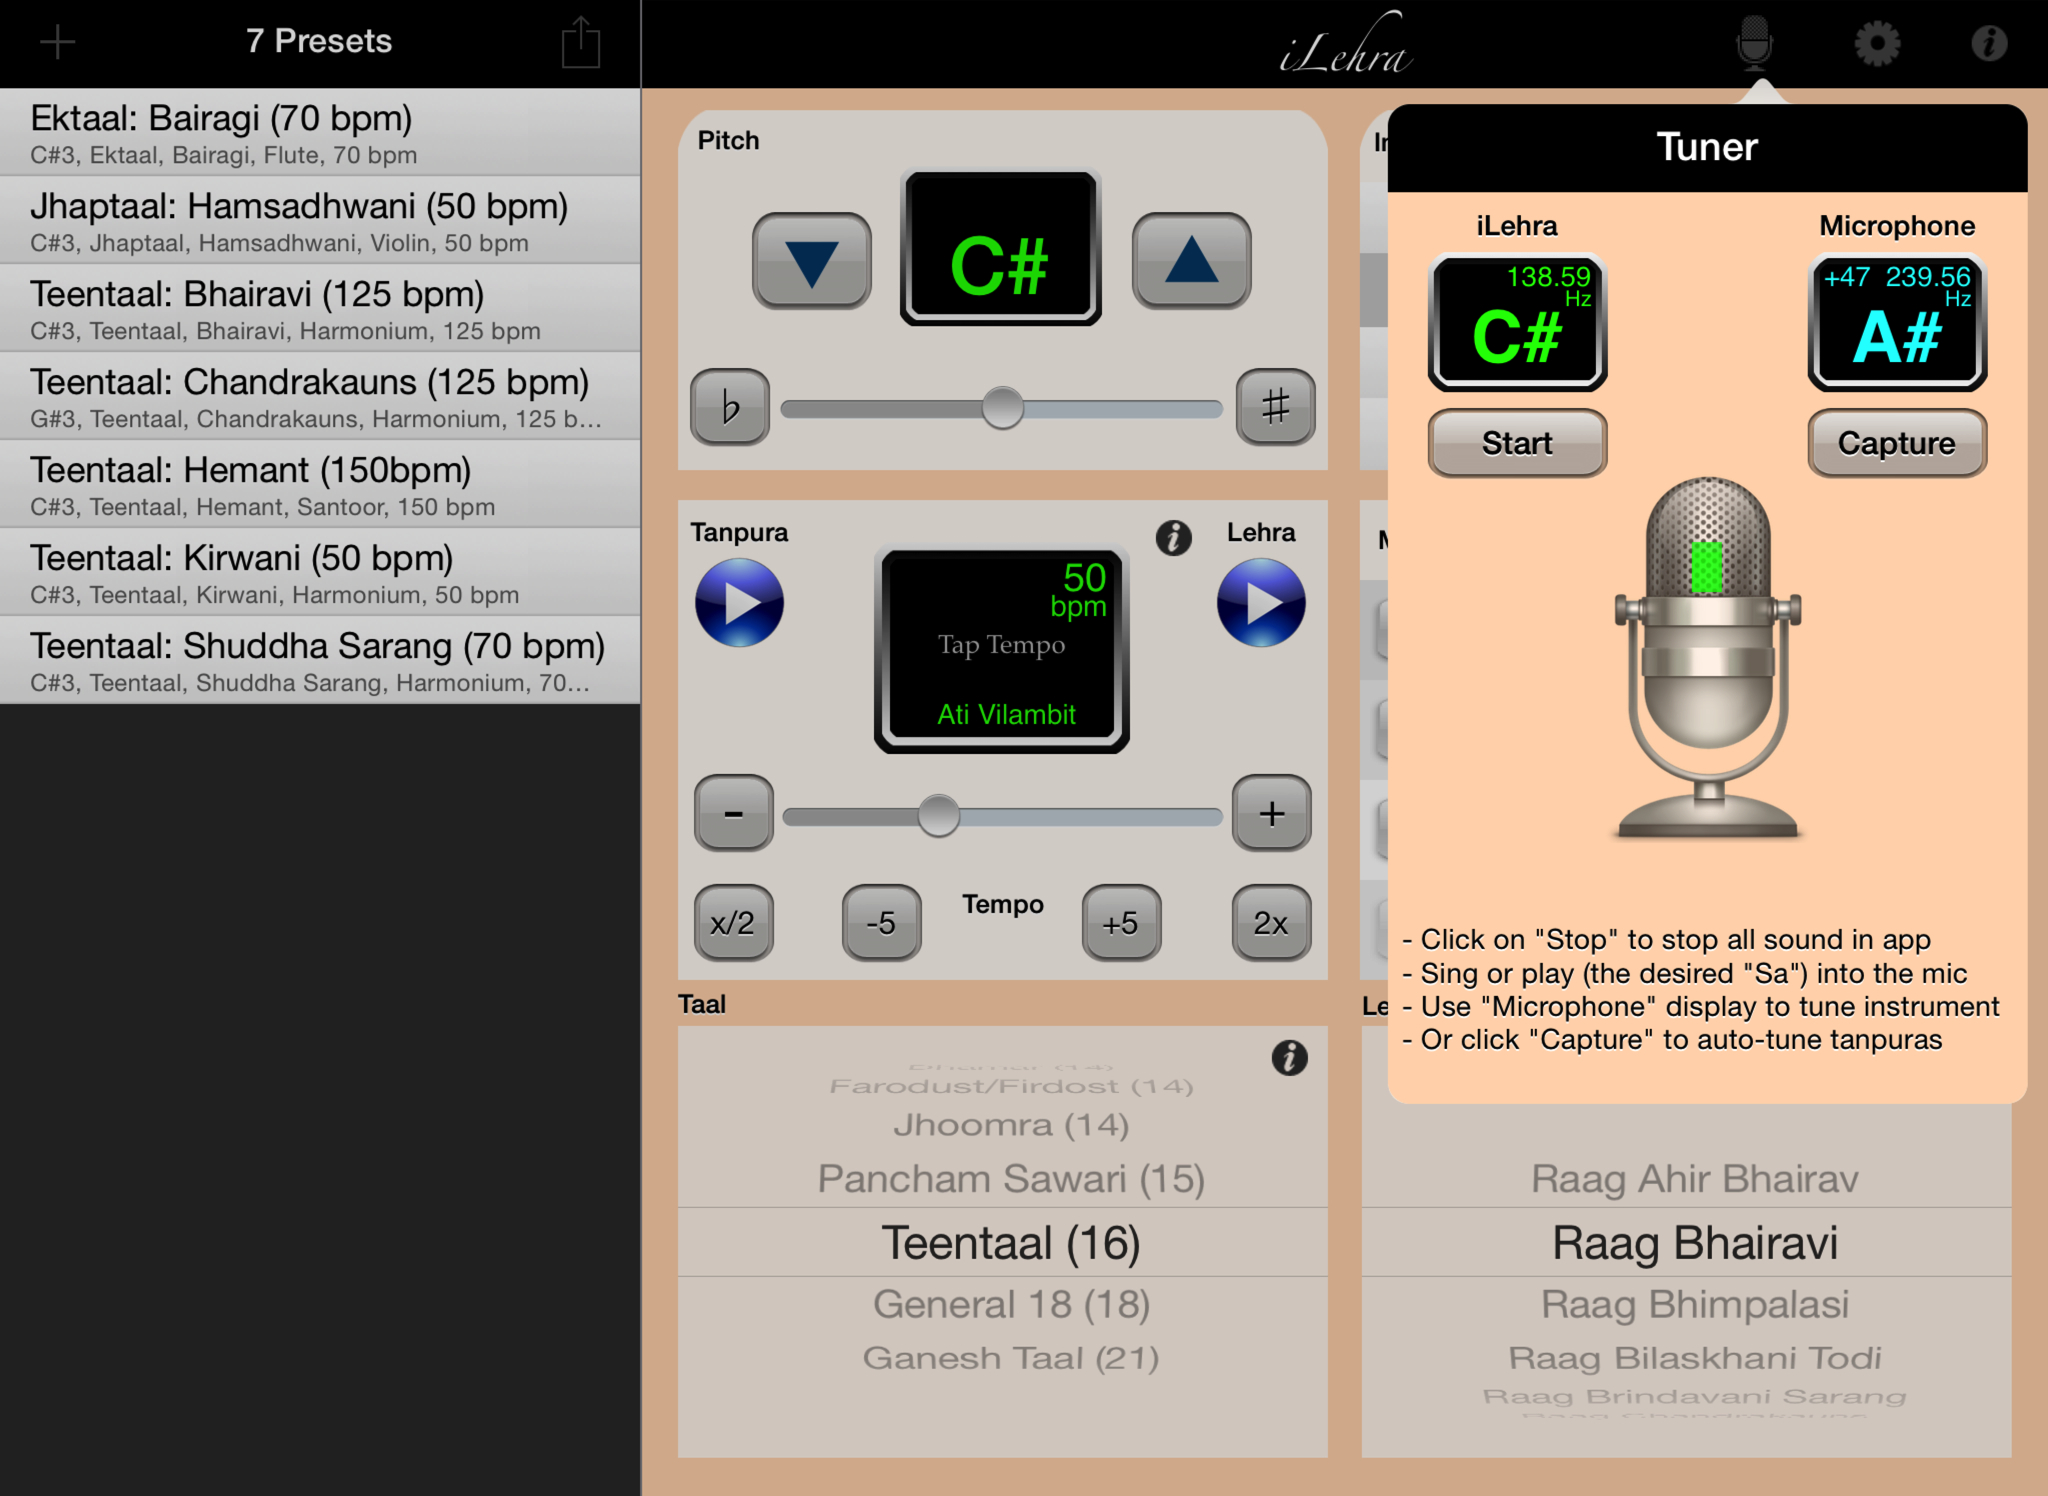Play the Lehra melody

[1260, 603]
